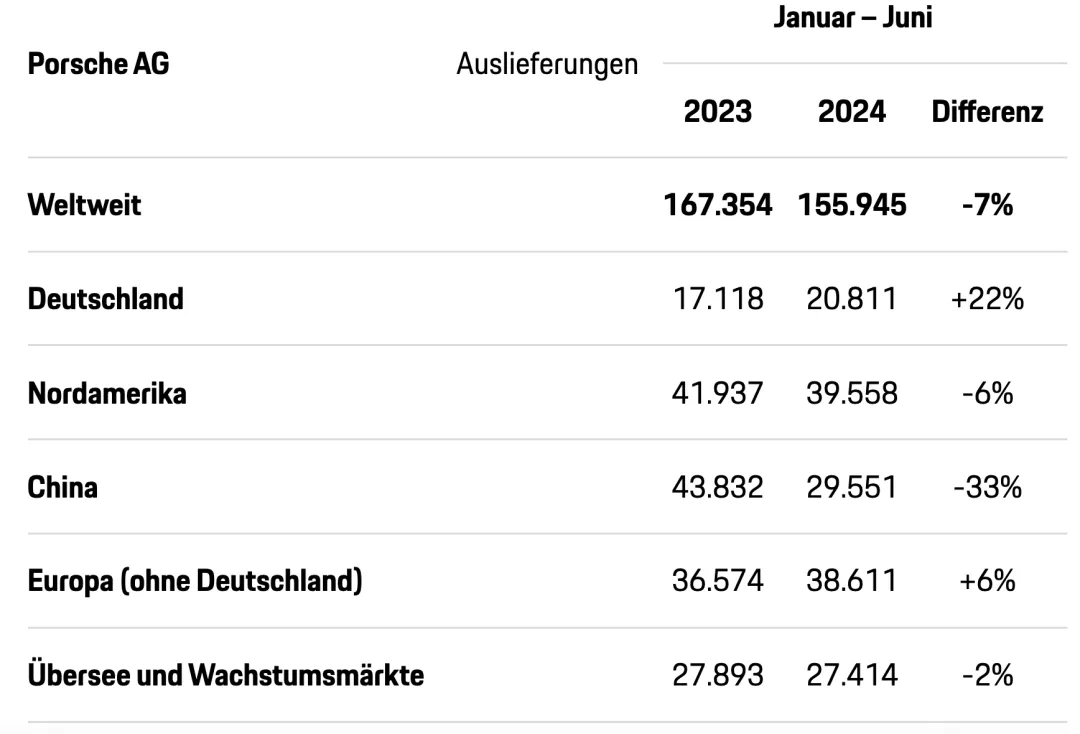This screenshot has height=734, width=1080.
Task: Select the 27.893 cell for Übersee
Action: (x=717, y=675)
